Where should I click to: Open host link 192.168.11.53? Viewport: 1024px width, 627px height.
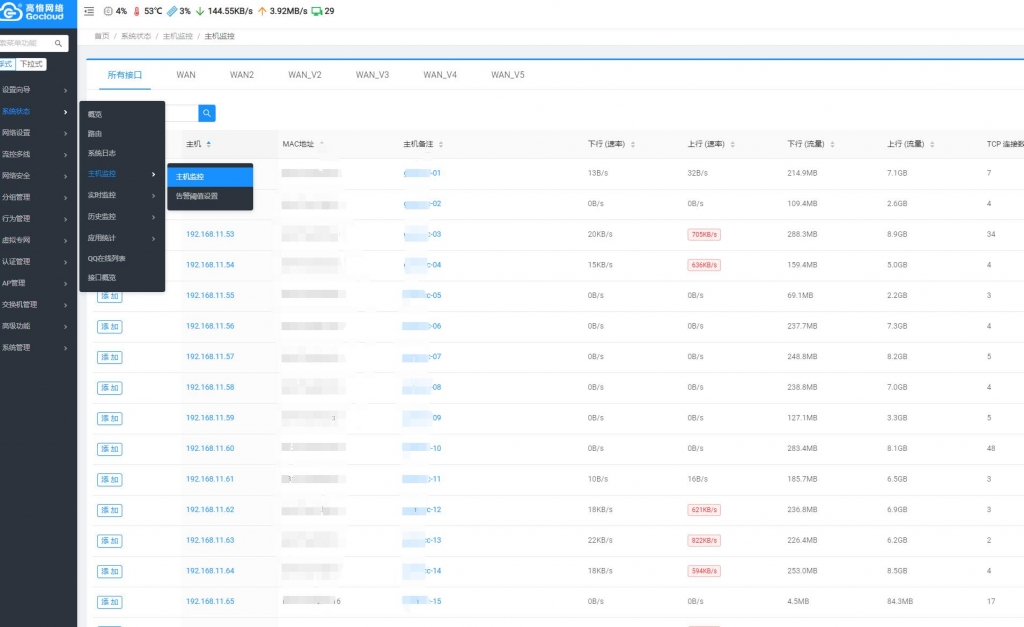210,234
